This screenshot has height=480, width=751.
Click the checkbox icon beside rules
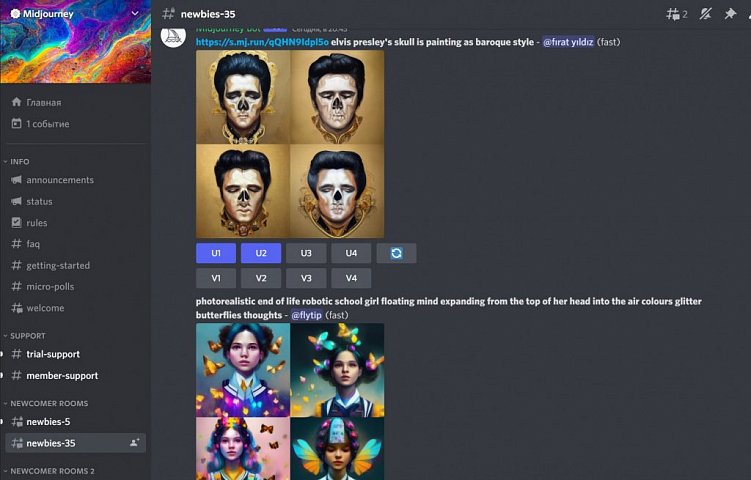coord(16,223)
